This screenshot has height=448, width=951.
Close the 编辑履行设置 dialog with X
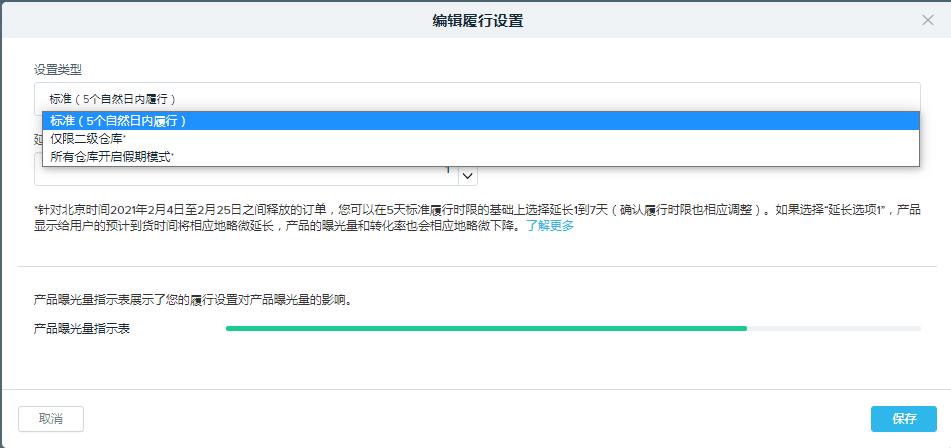[927, 20]
